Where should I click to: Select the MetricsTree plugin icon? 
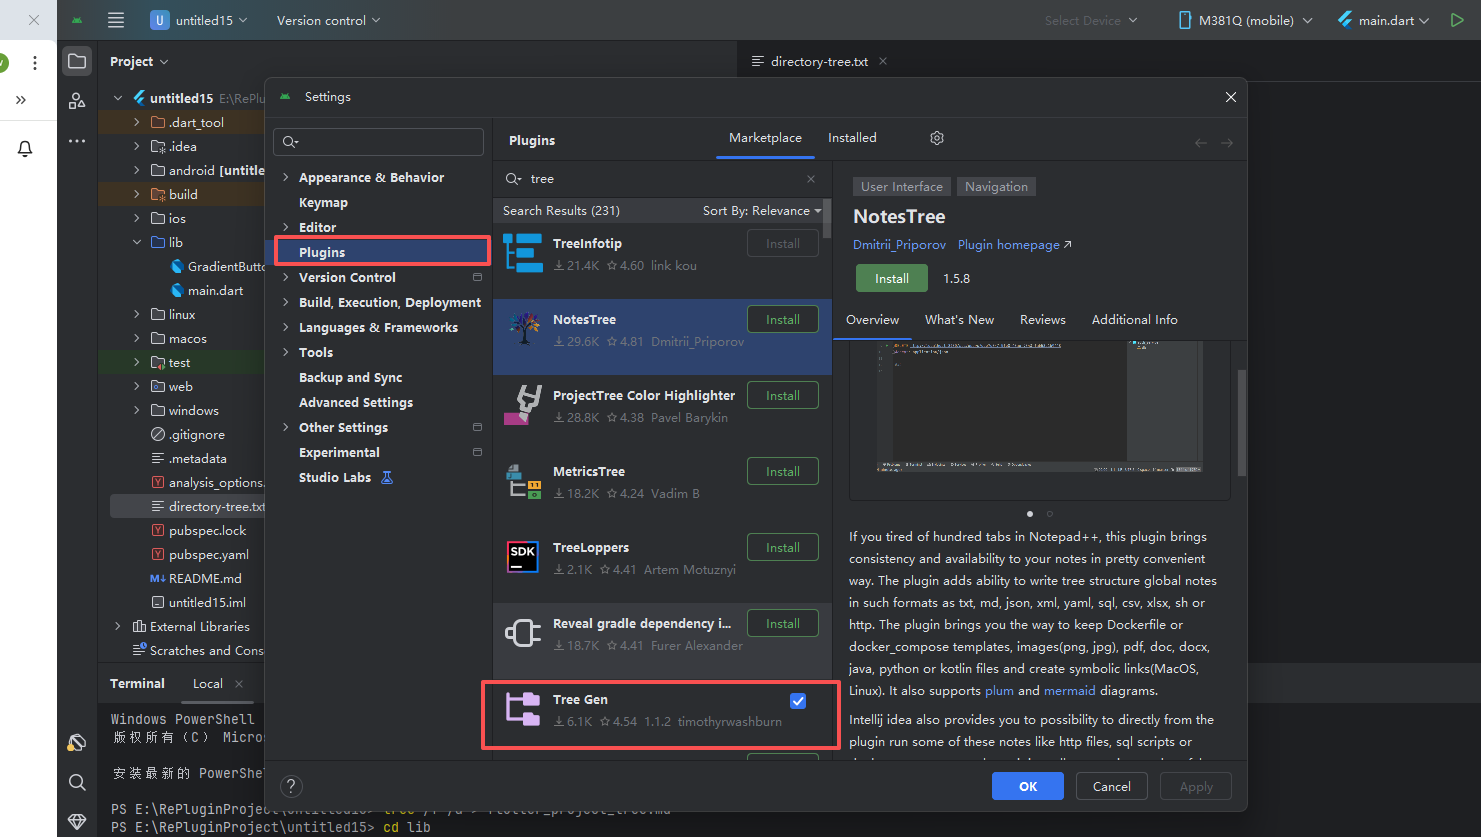[523, 481]
